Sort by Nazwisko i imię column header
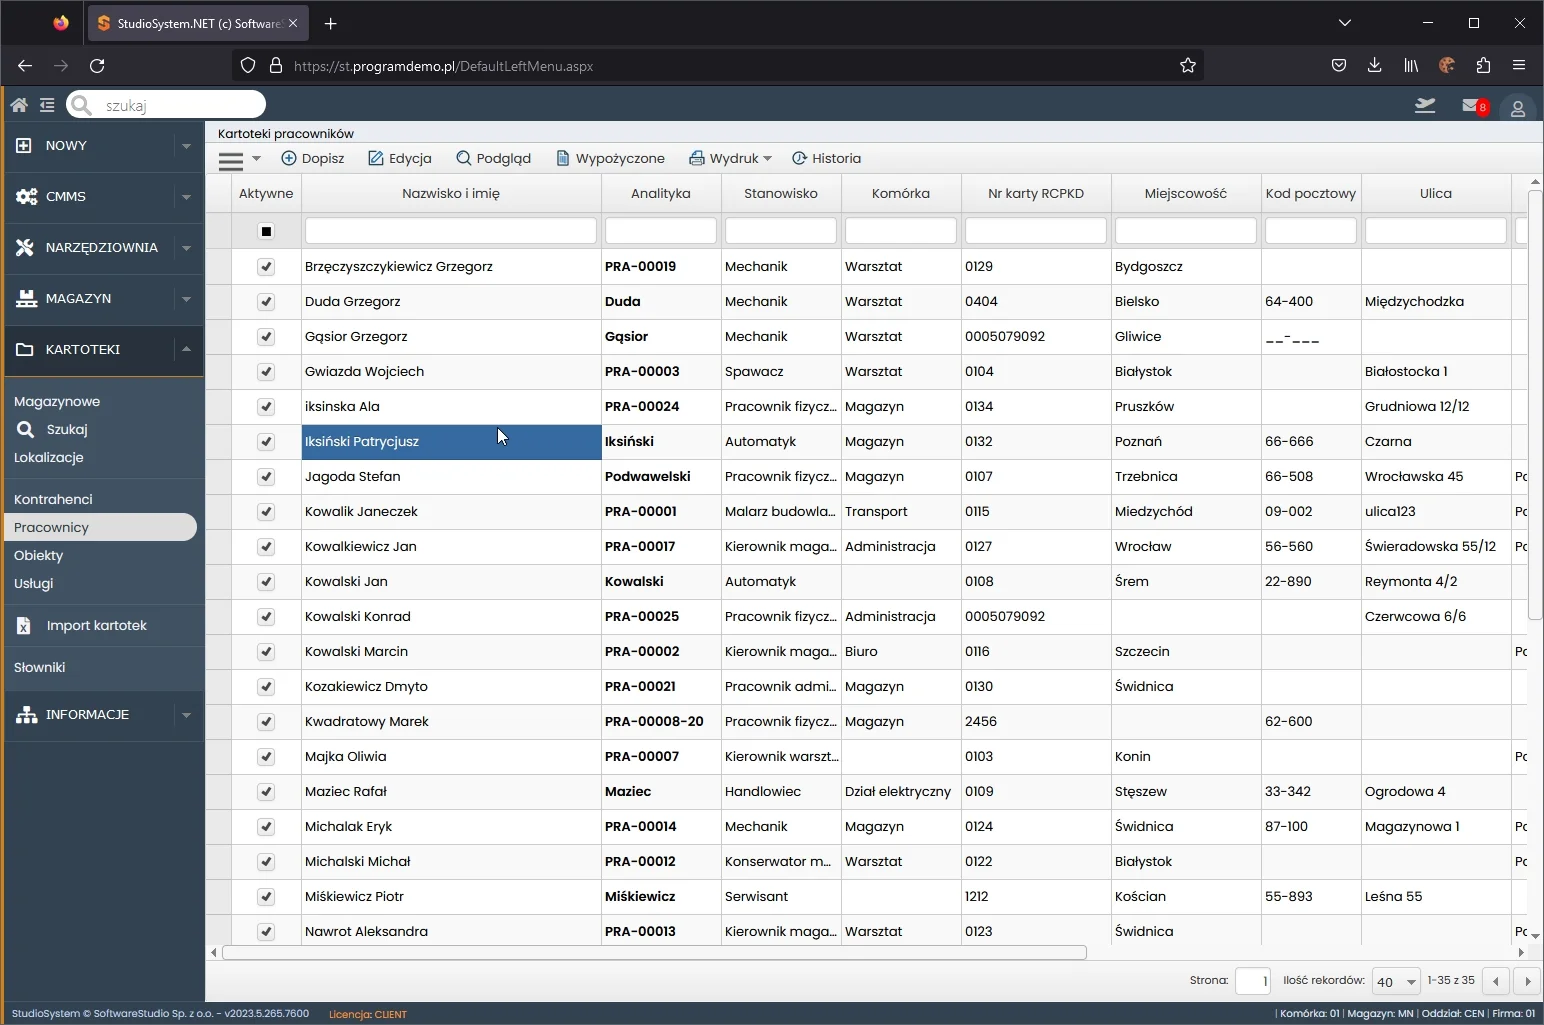 [x=451, y=193]
